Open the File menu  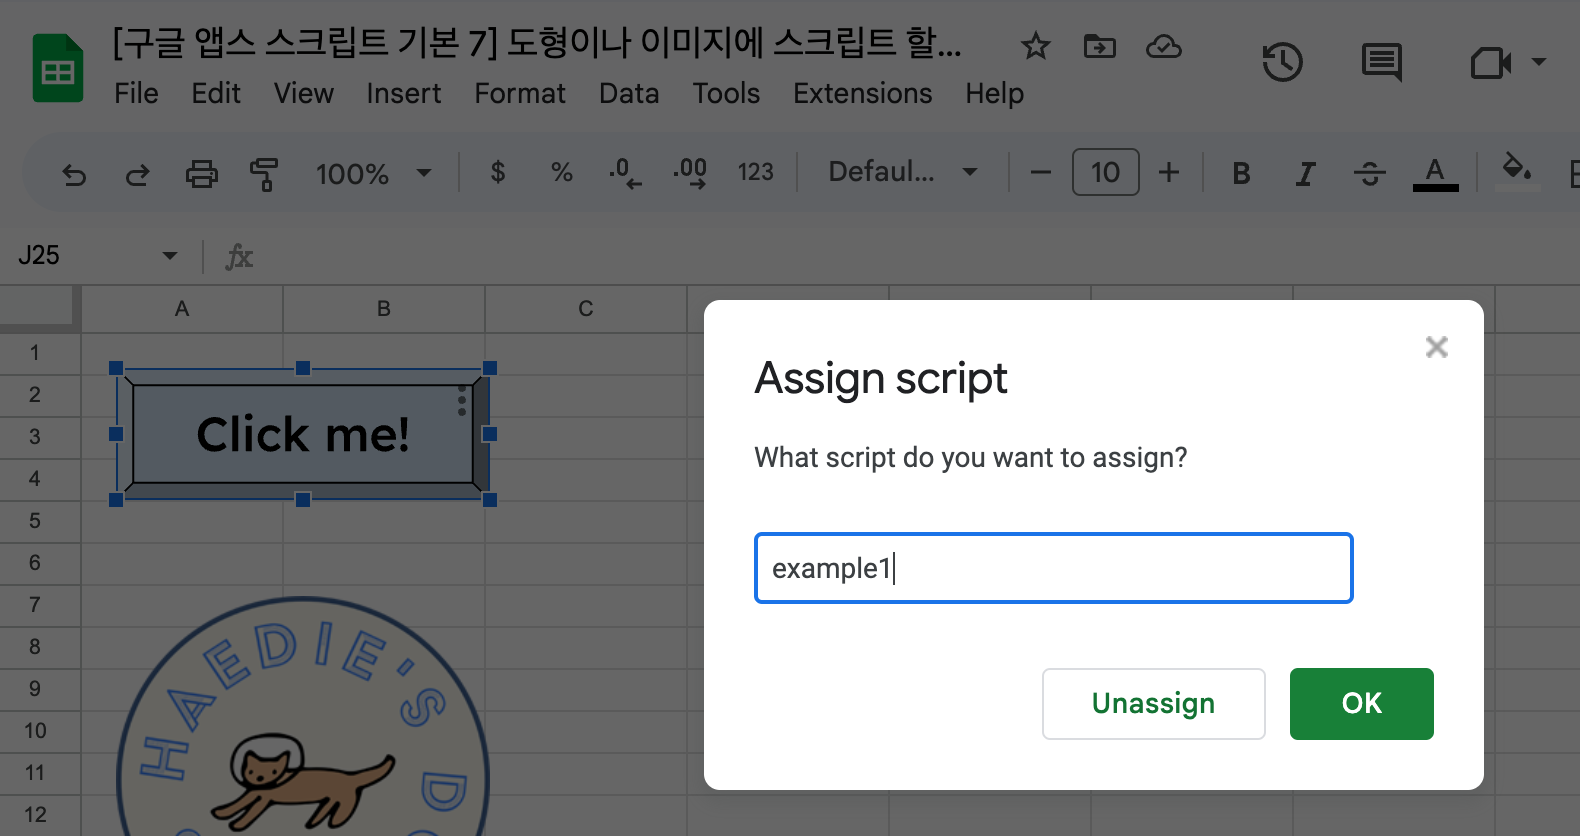(x=136, y=93)
